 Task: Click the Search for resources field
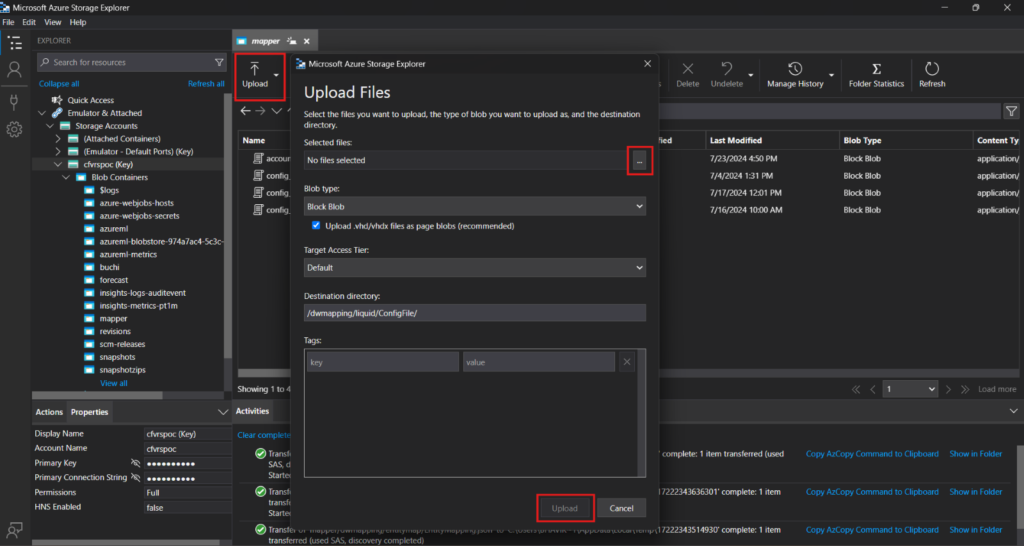[x=131, y=62]
